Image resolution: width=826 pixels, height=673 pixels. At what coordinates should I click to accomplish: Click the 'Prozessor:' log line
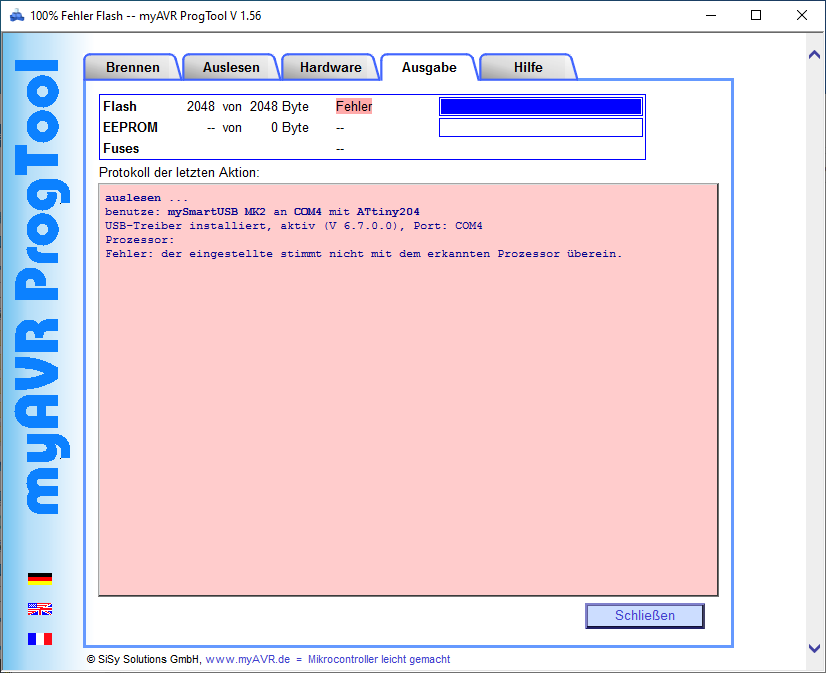(x=140, y=240)
